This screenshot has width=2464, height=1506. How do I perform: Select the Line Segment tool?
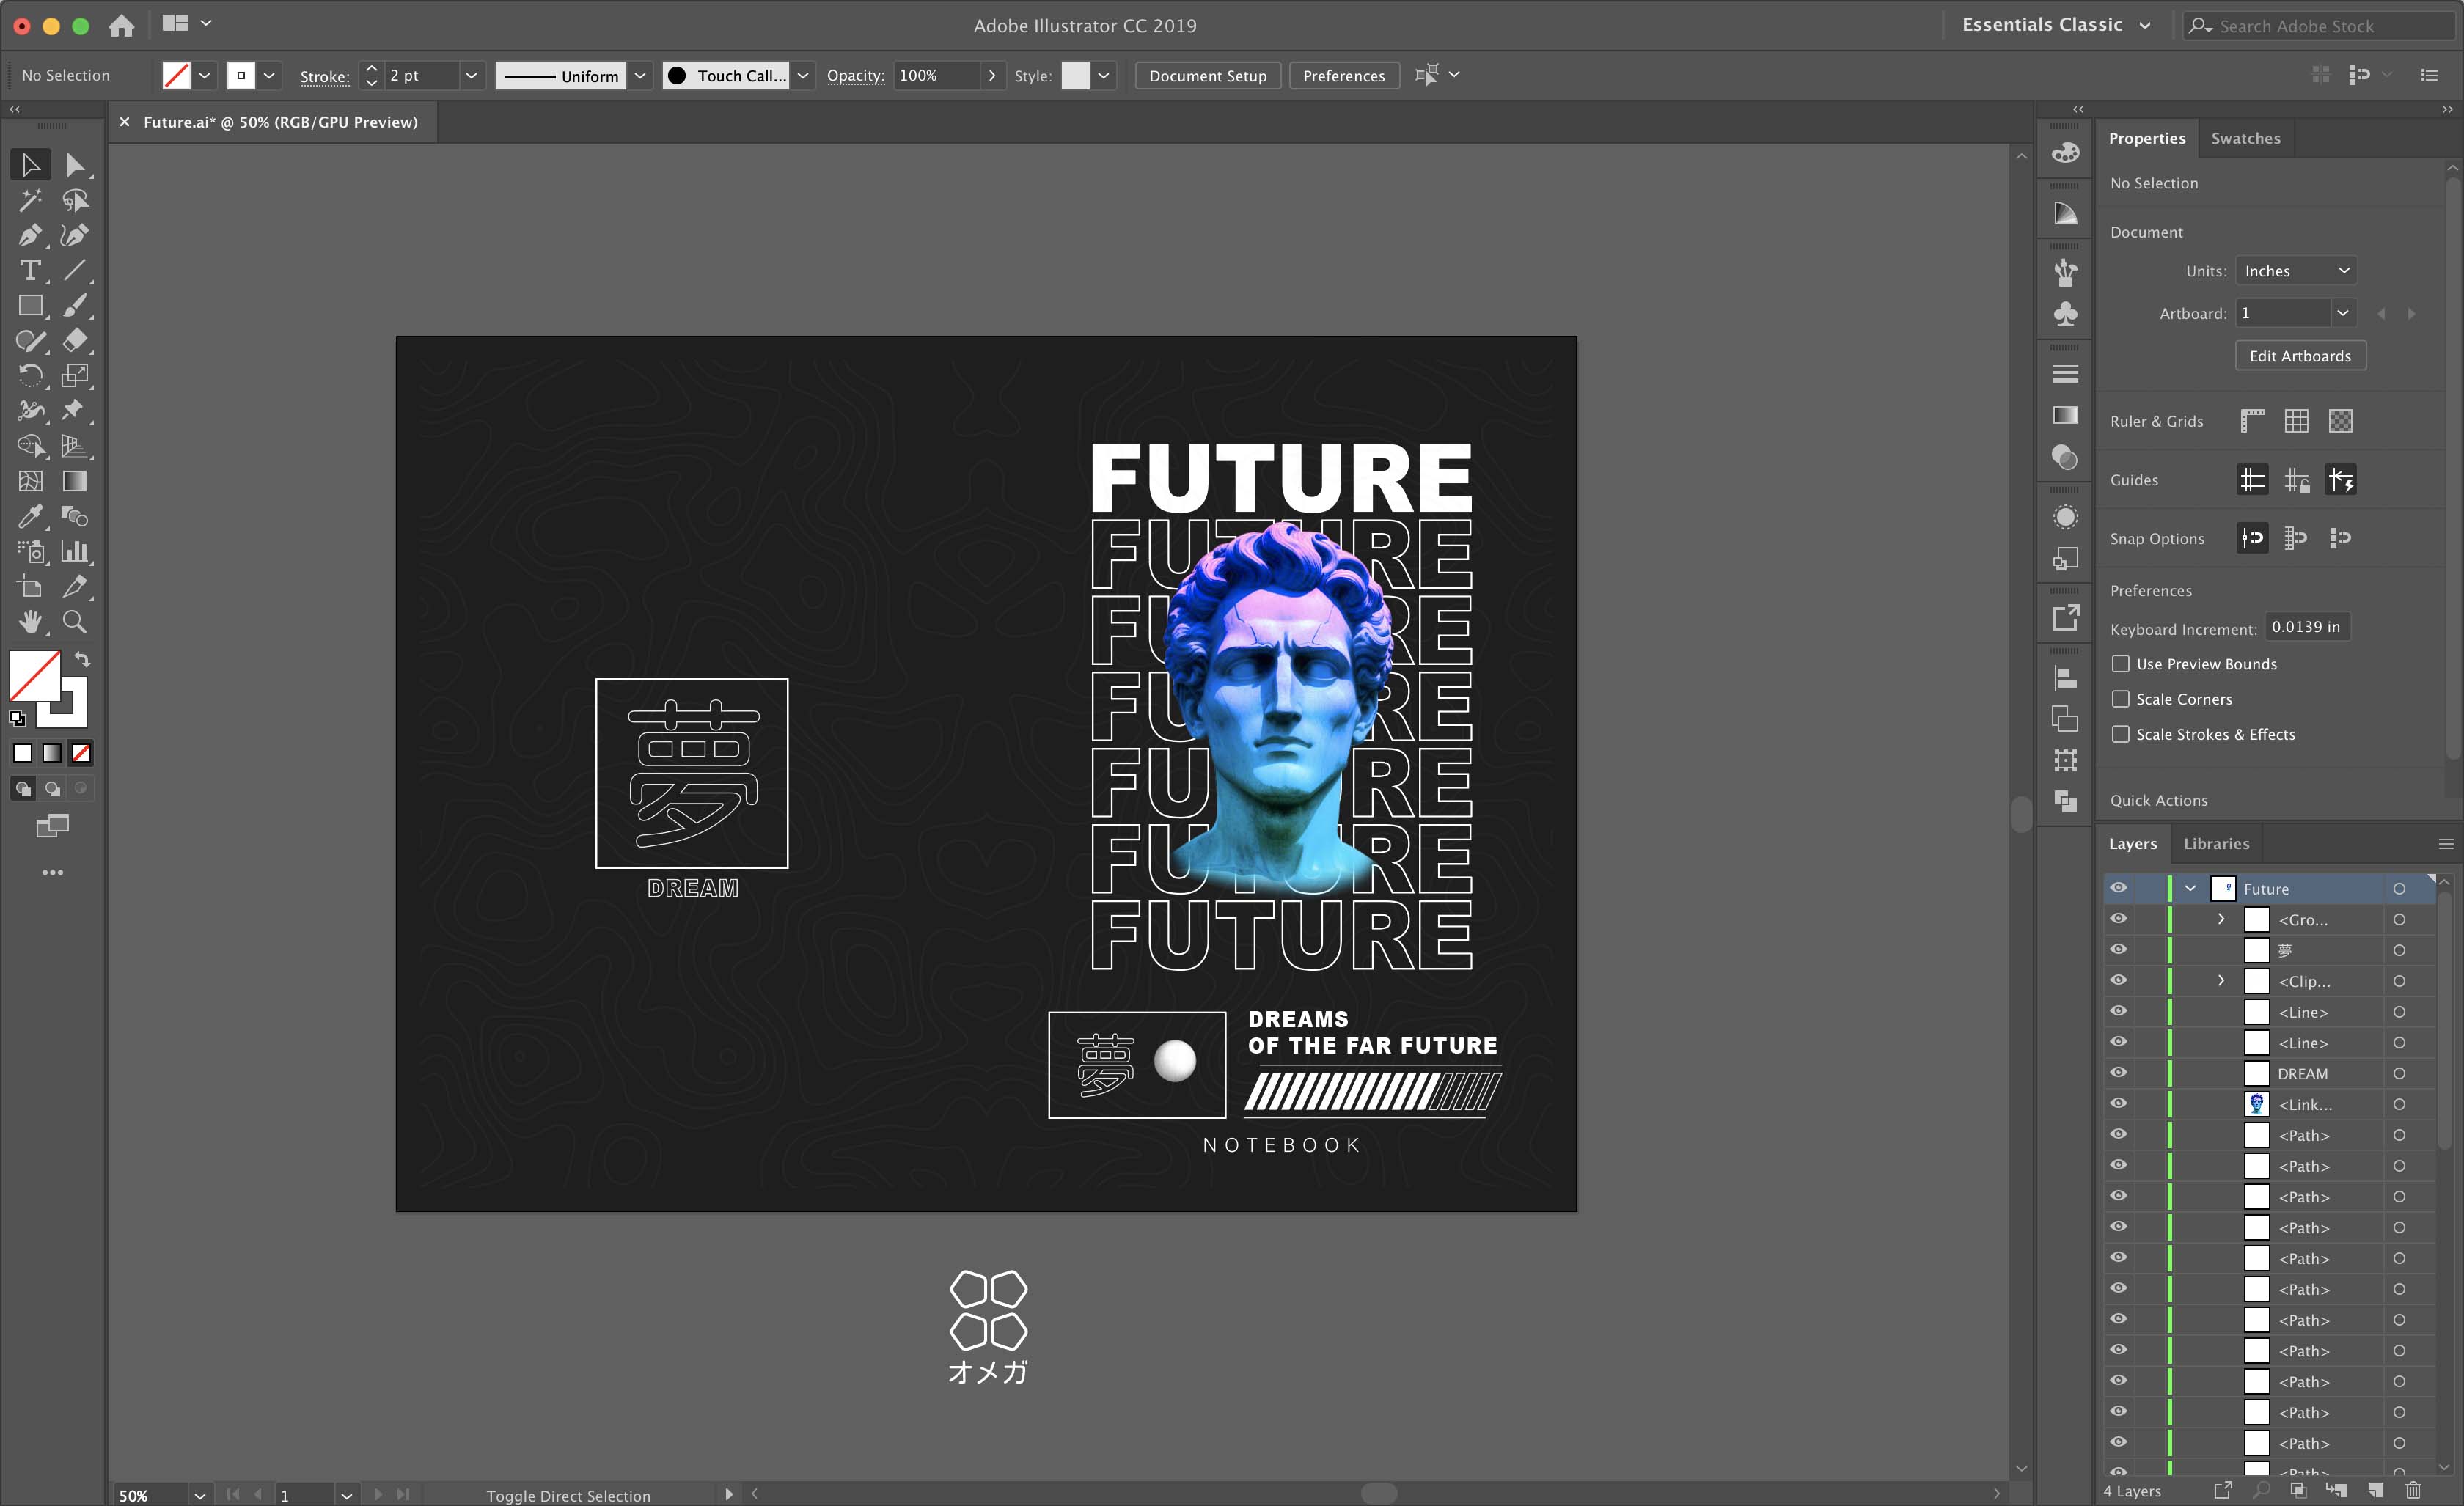75,270
